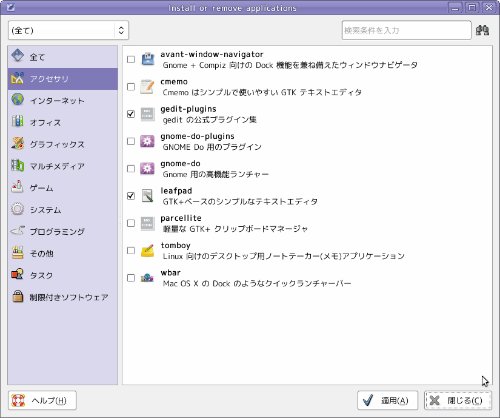Select the オフィス category label
Viewport: 500px width, 418px height.
pyautogui.click(x=45, y=122)
